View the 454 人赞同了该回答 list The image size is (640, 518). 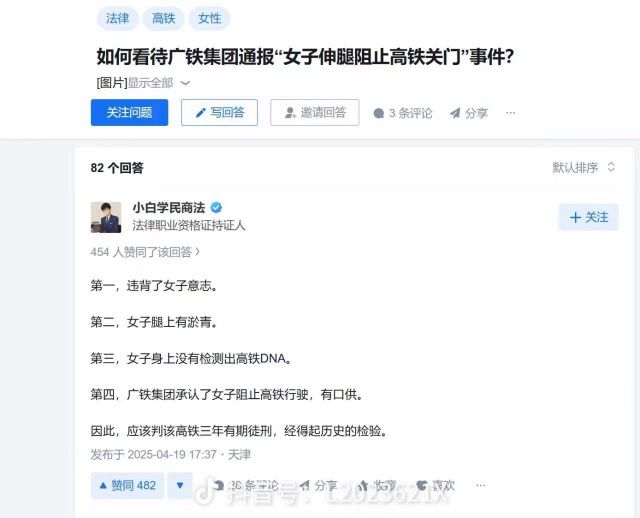point(145,252)
